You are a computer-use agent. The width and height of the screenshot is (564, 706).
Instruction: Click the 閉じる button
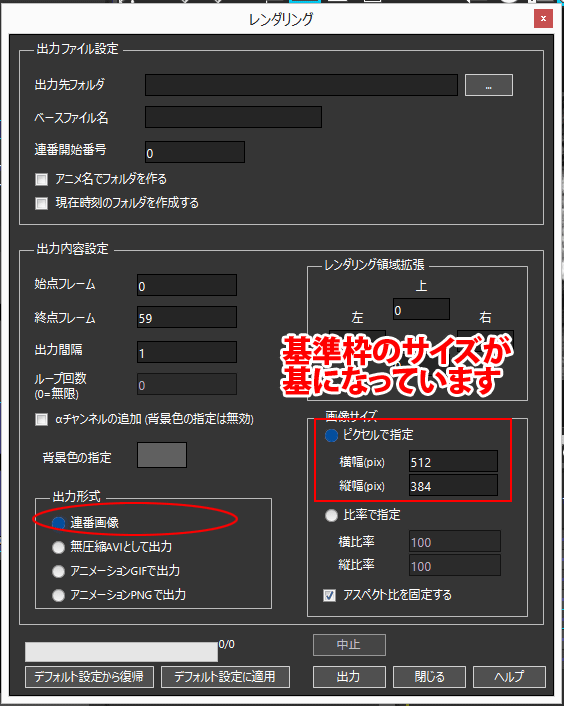(429, 677)
